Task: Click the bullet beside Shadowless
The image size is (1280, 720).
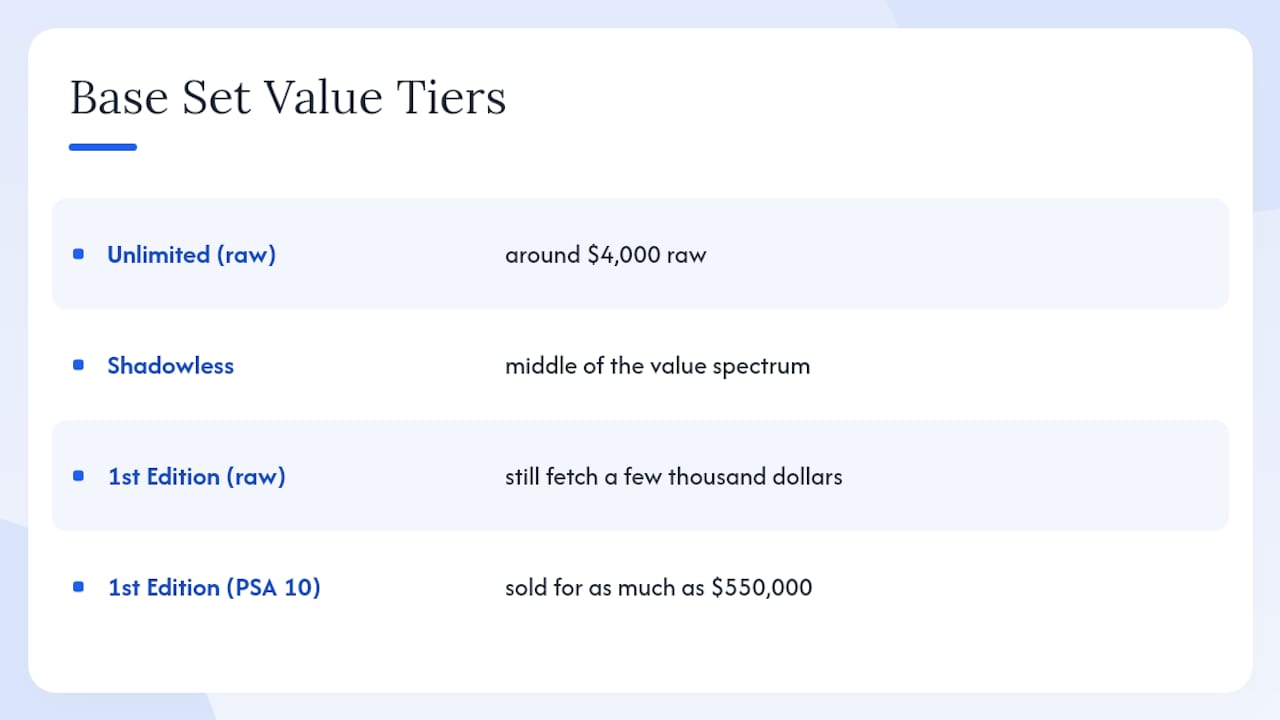Action: coord(78,365)
